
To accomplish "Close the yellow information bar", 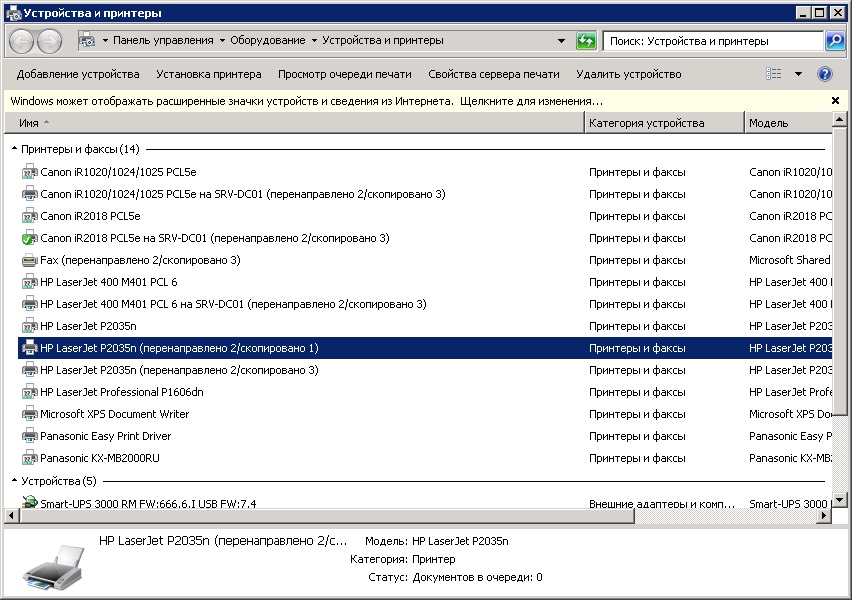I will click(x=835, y=101).
